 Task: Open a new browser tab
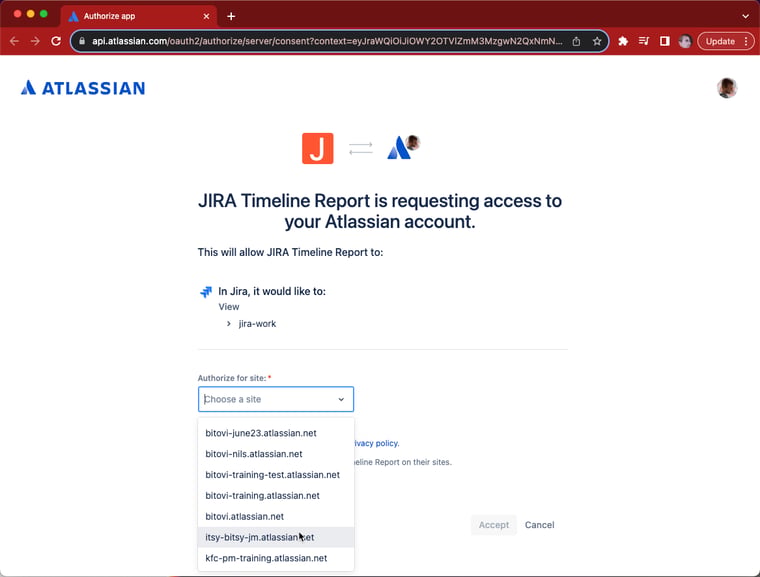tap(231, 16)
